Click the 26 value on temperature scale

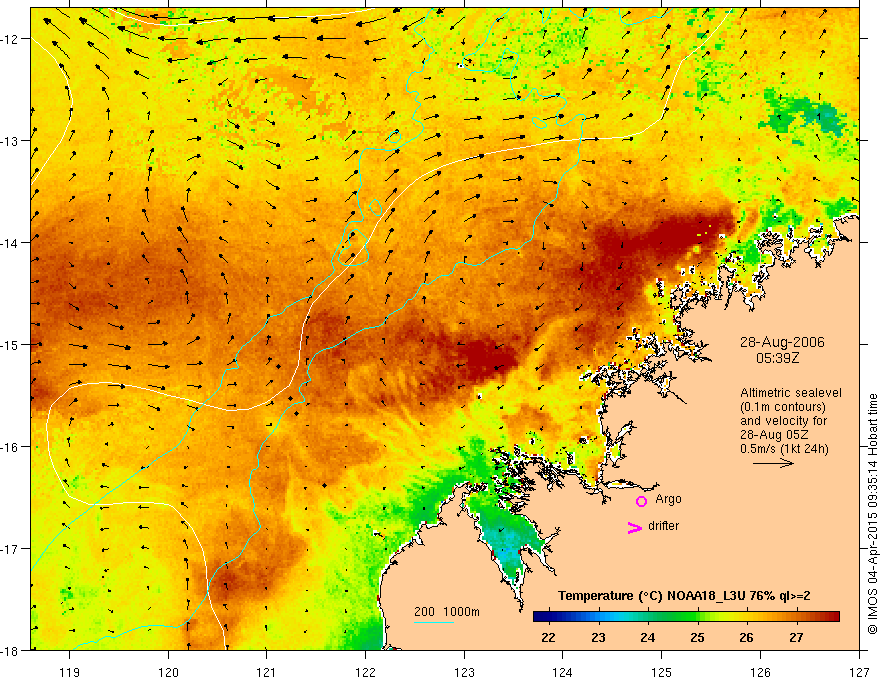pyautogui.click(x=746, y=637)
